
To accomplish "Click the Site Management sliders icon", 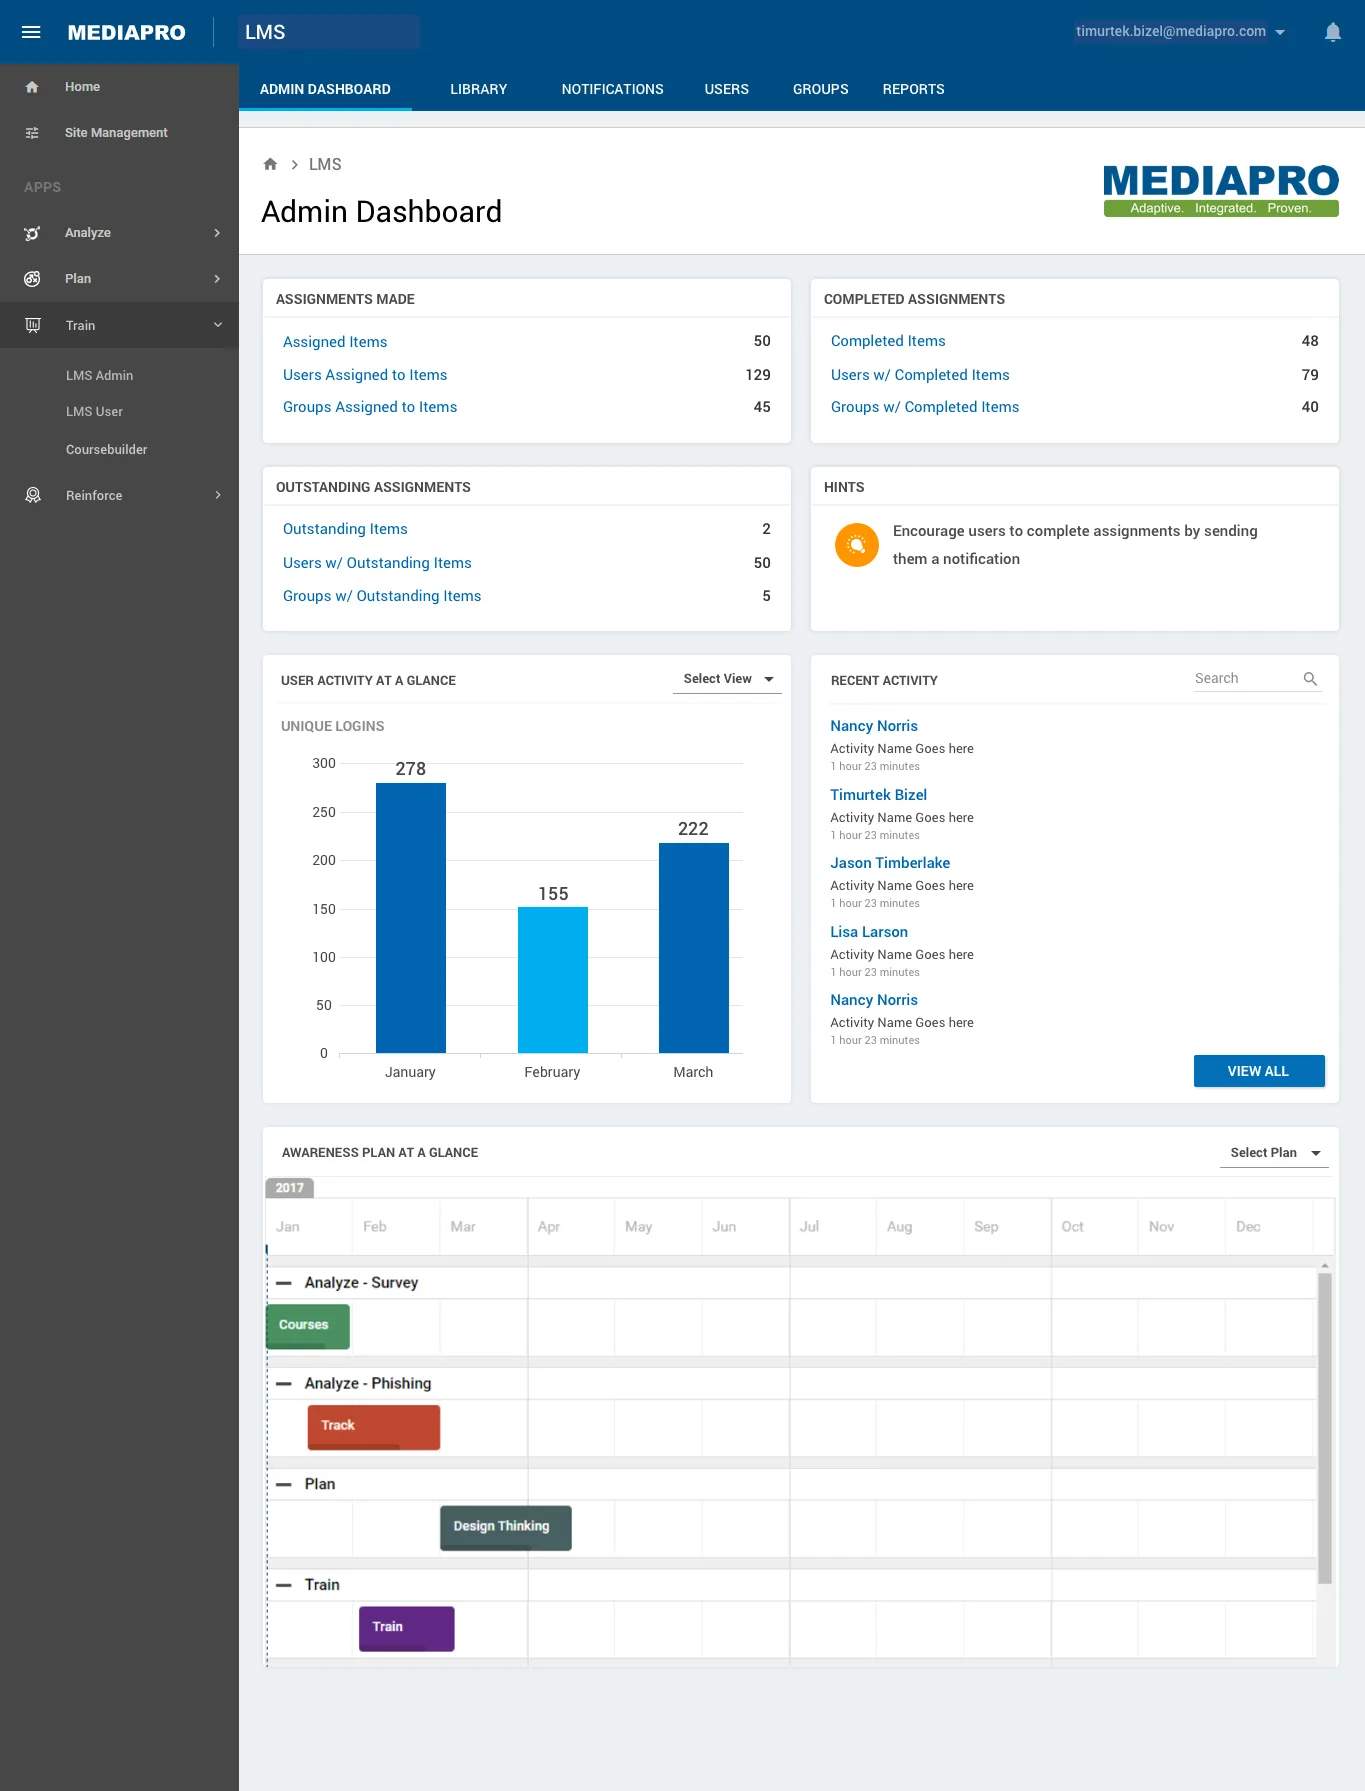I will pos(32,133).
